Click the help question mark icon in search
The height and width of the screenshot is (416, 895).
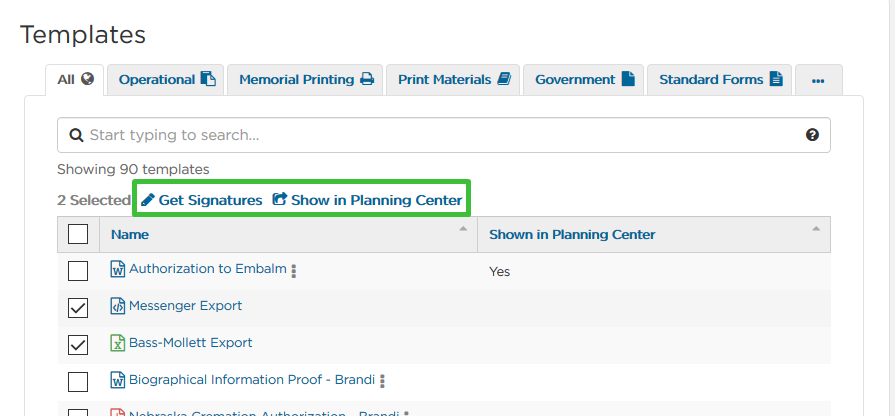coord(812,135)
